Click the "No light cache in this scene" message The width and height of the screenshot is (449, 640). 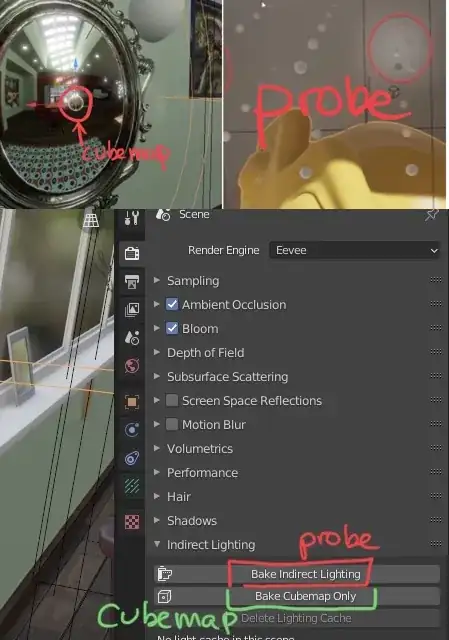pos(226,637)
